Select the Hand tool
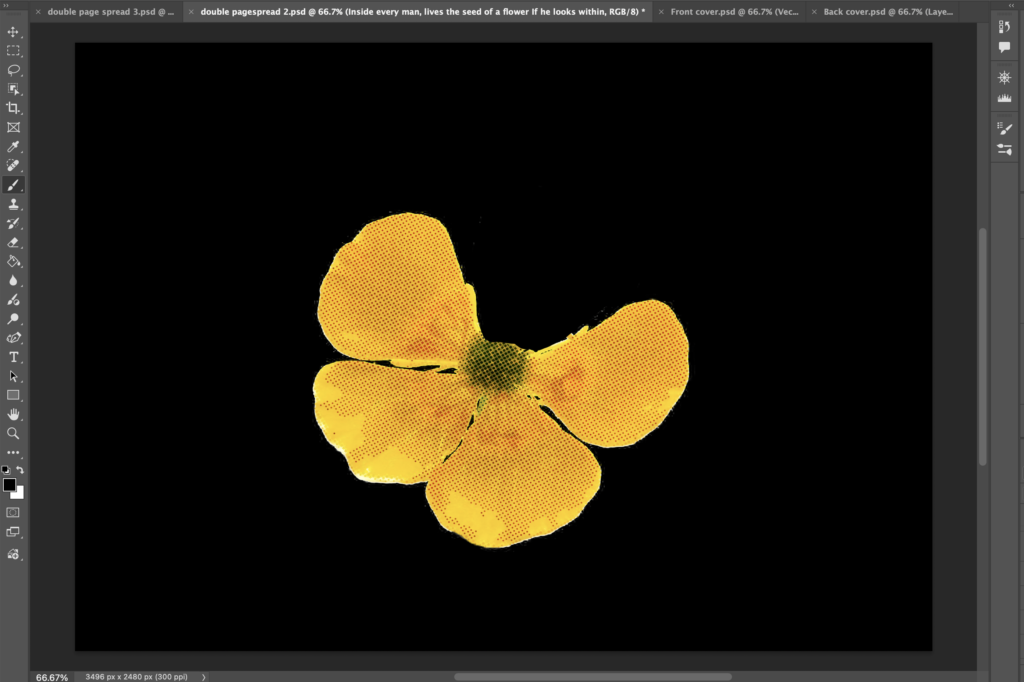The width and height of the screenshot is (1024, 682). pos(14,414)
